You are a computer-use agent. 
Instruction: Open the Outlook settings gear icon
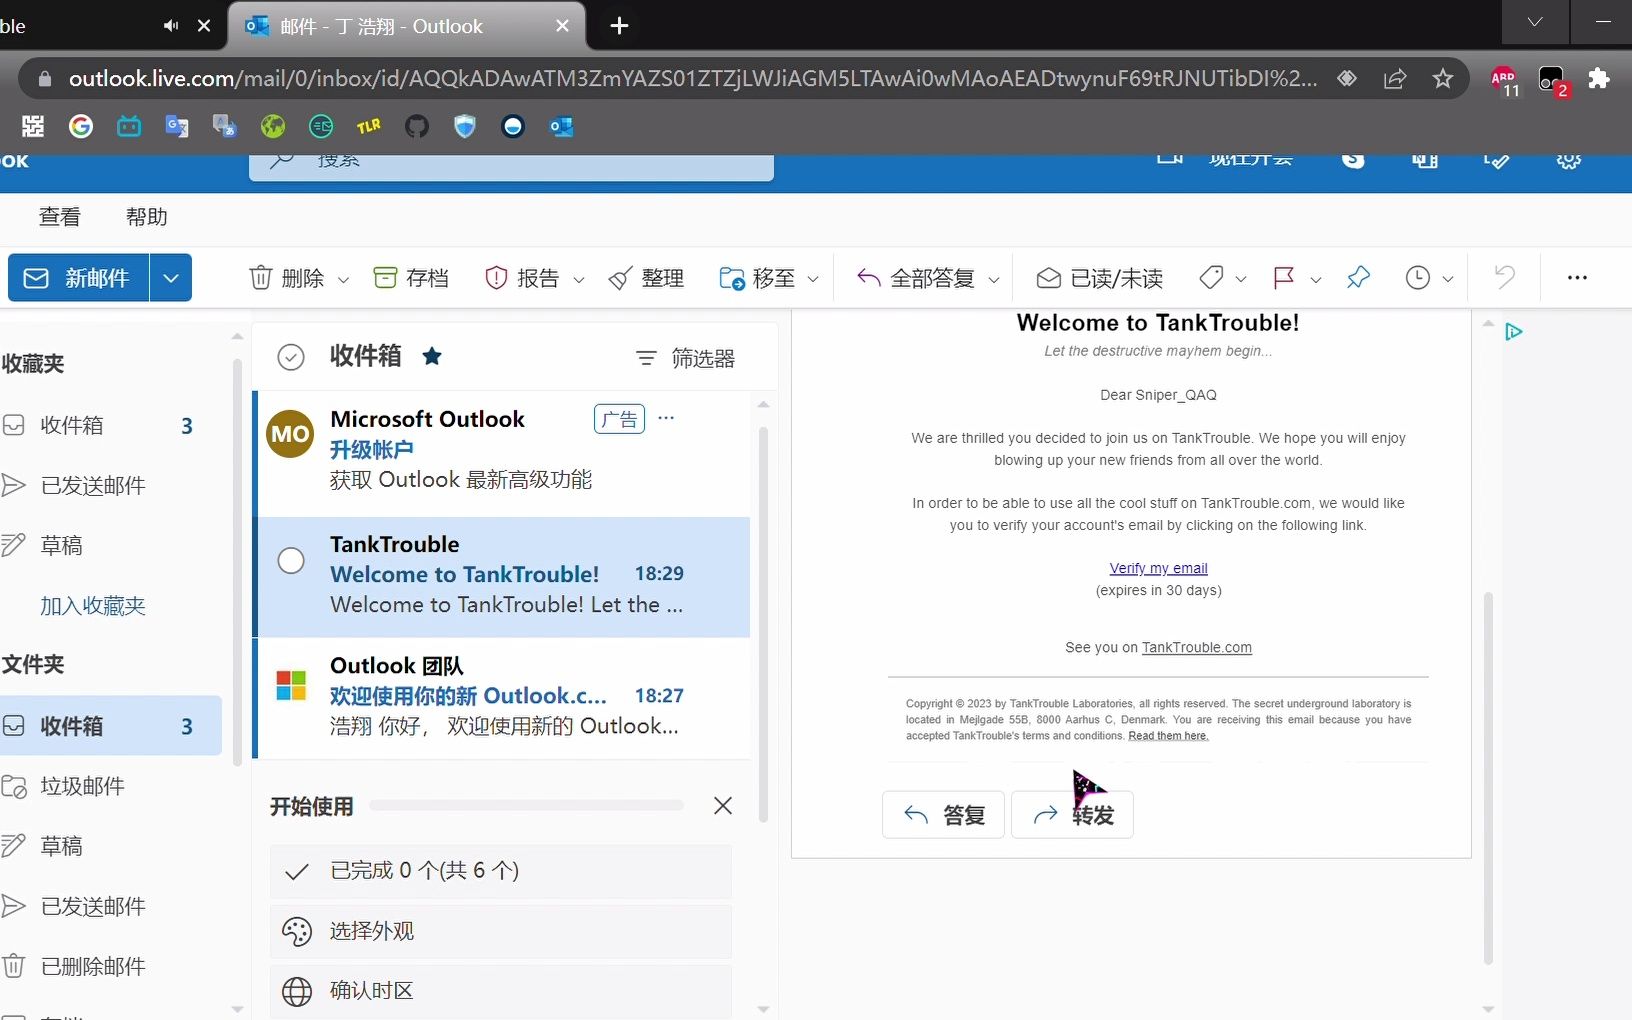pyautogui.click(x=1568, y=161)
